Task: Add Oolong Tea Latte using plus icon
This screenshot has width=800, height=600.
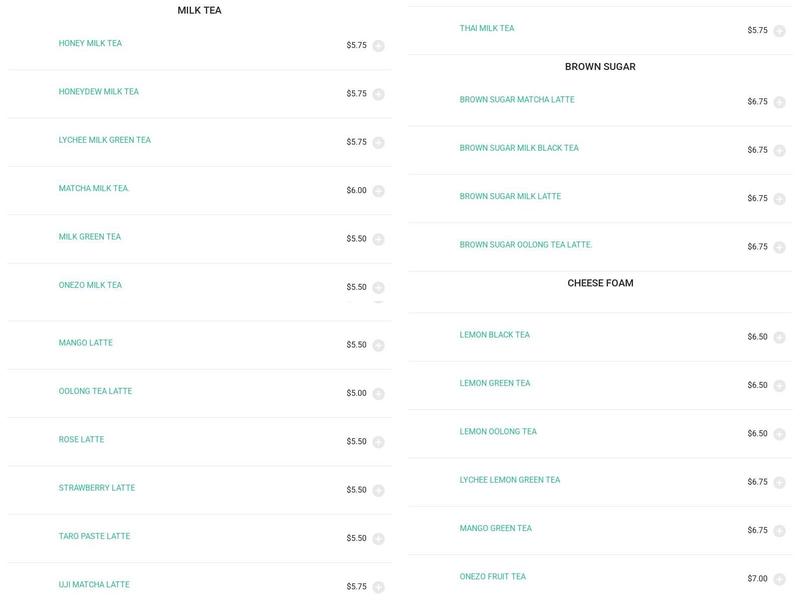Action: click(x=378, y=394)
